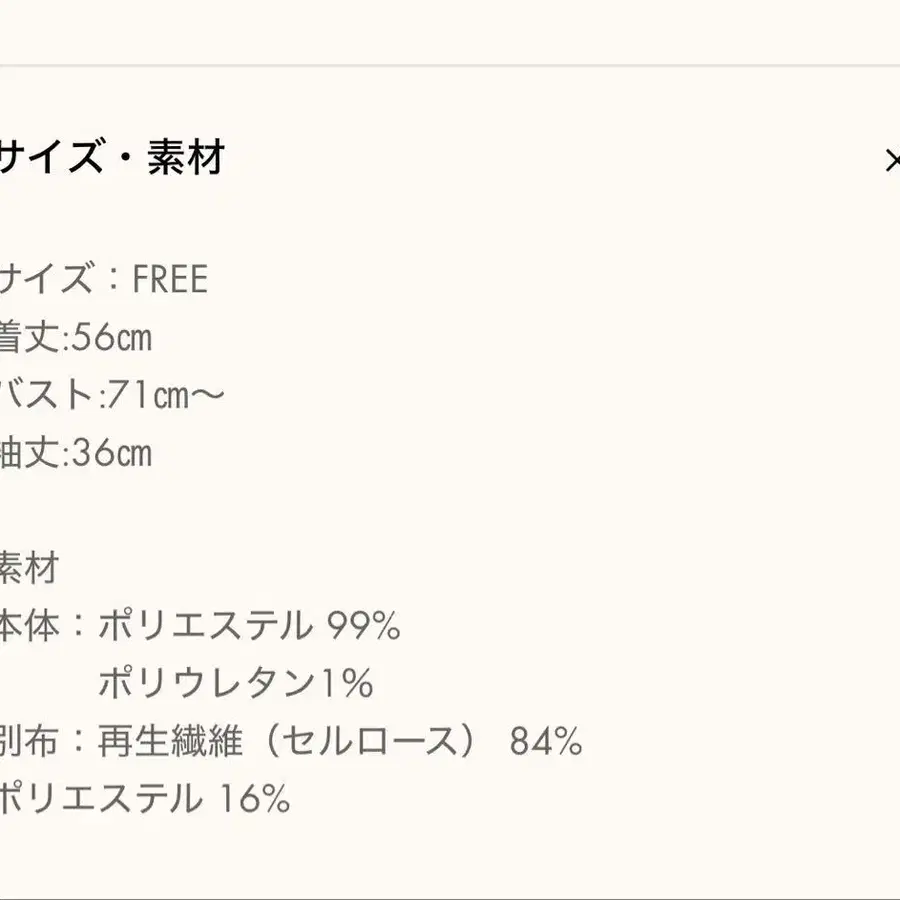Viewport: 900px width, 900px height.
Task: Select the 再生繊維 text
Action: pos(170,740)
